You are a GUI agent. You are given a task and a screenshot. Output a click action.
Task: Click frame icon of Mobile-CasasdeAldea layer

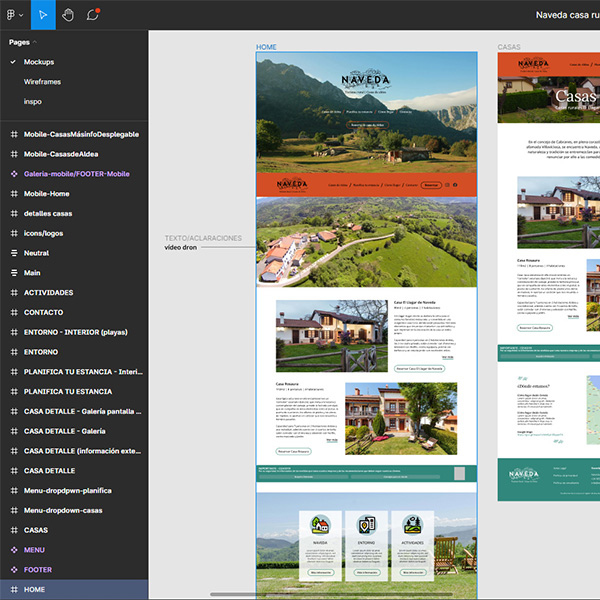14,154
